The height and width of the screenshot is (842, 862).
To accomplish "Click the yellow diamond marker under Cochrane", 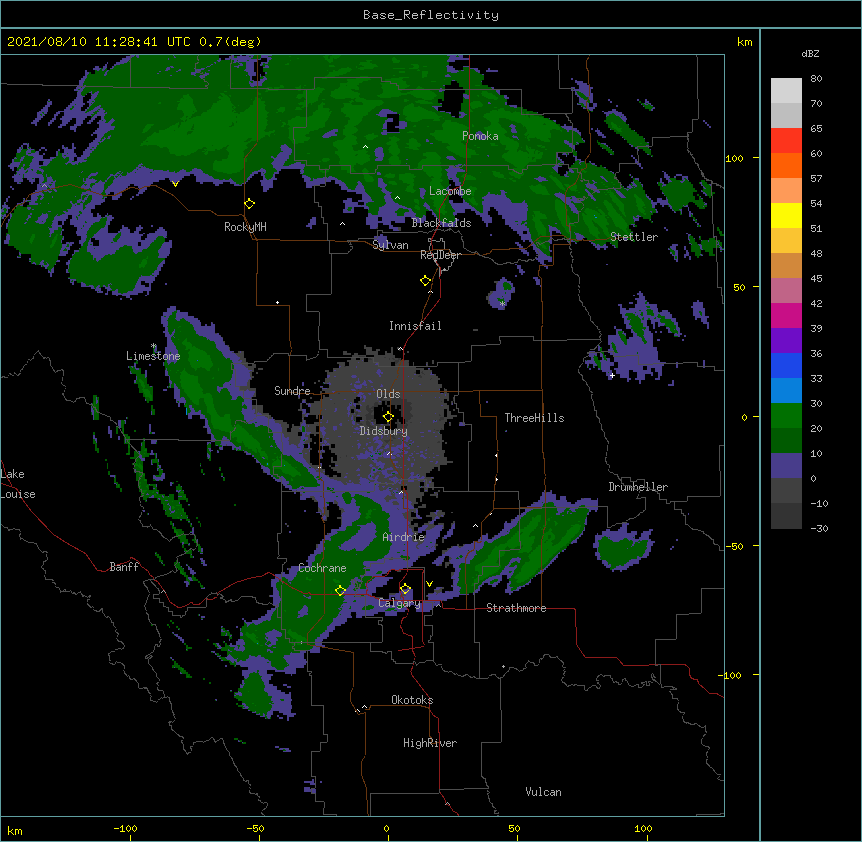I will 340,590.
